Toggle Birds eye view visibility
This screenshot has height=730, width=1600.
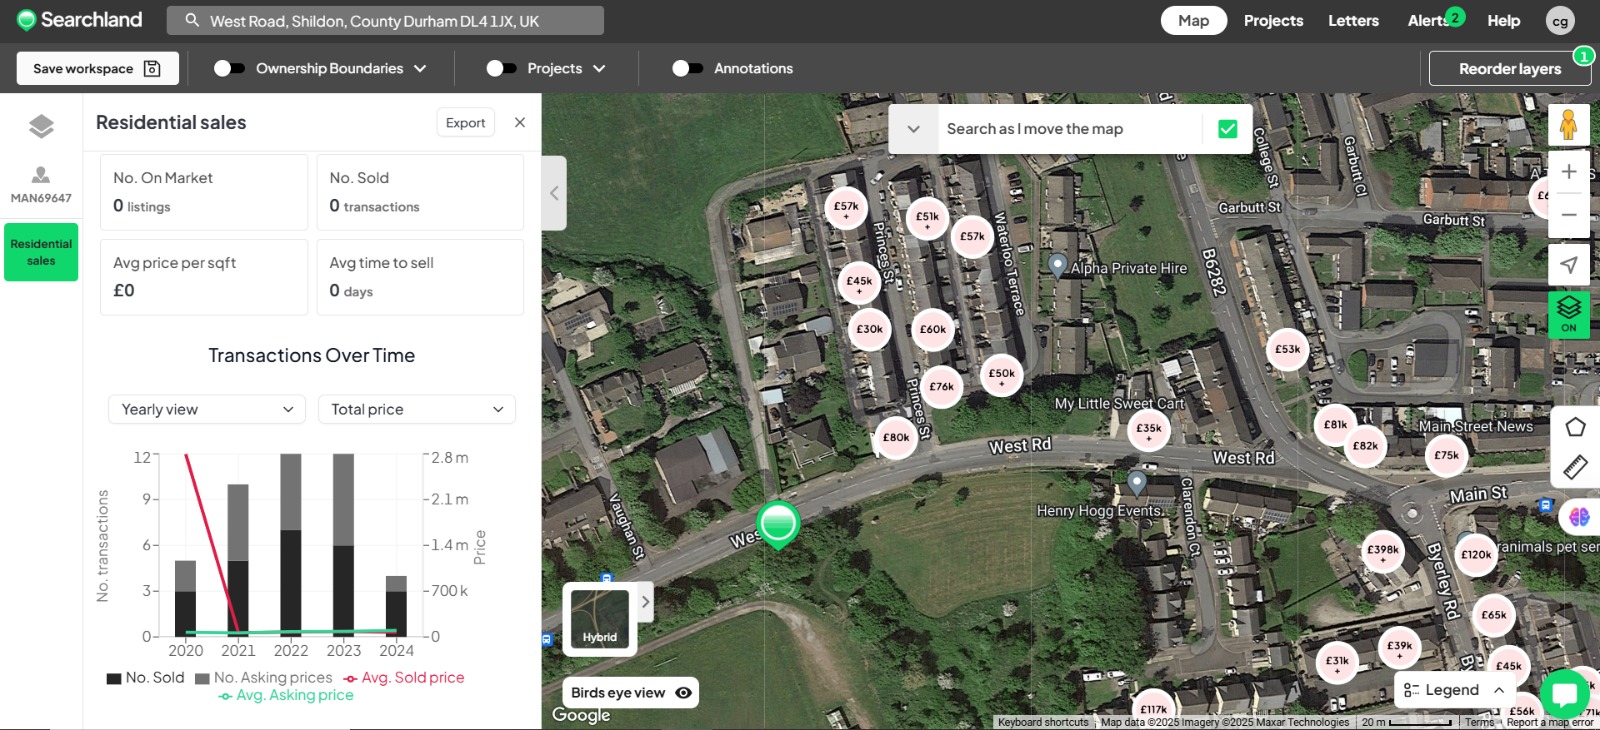(683, 693)
